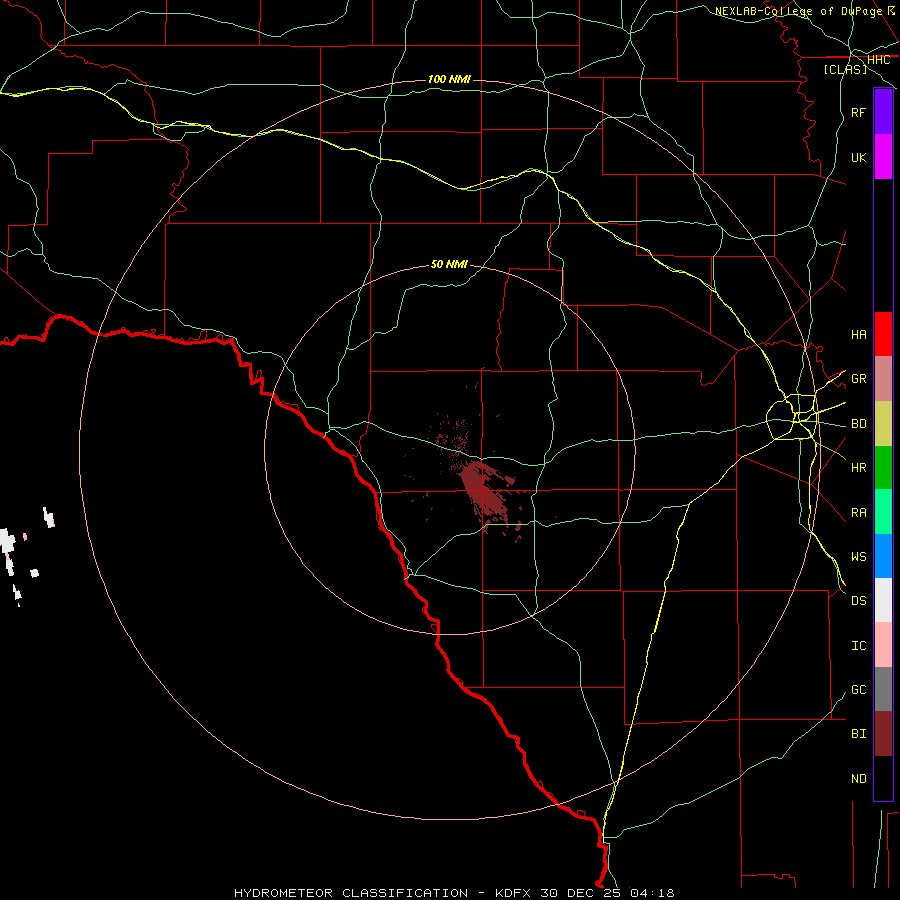
Task: Click the magenta UK color swatch
Action: tap(883, 157)
